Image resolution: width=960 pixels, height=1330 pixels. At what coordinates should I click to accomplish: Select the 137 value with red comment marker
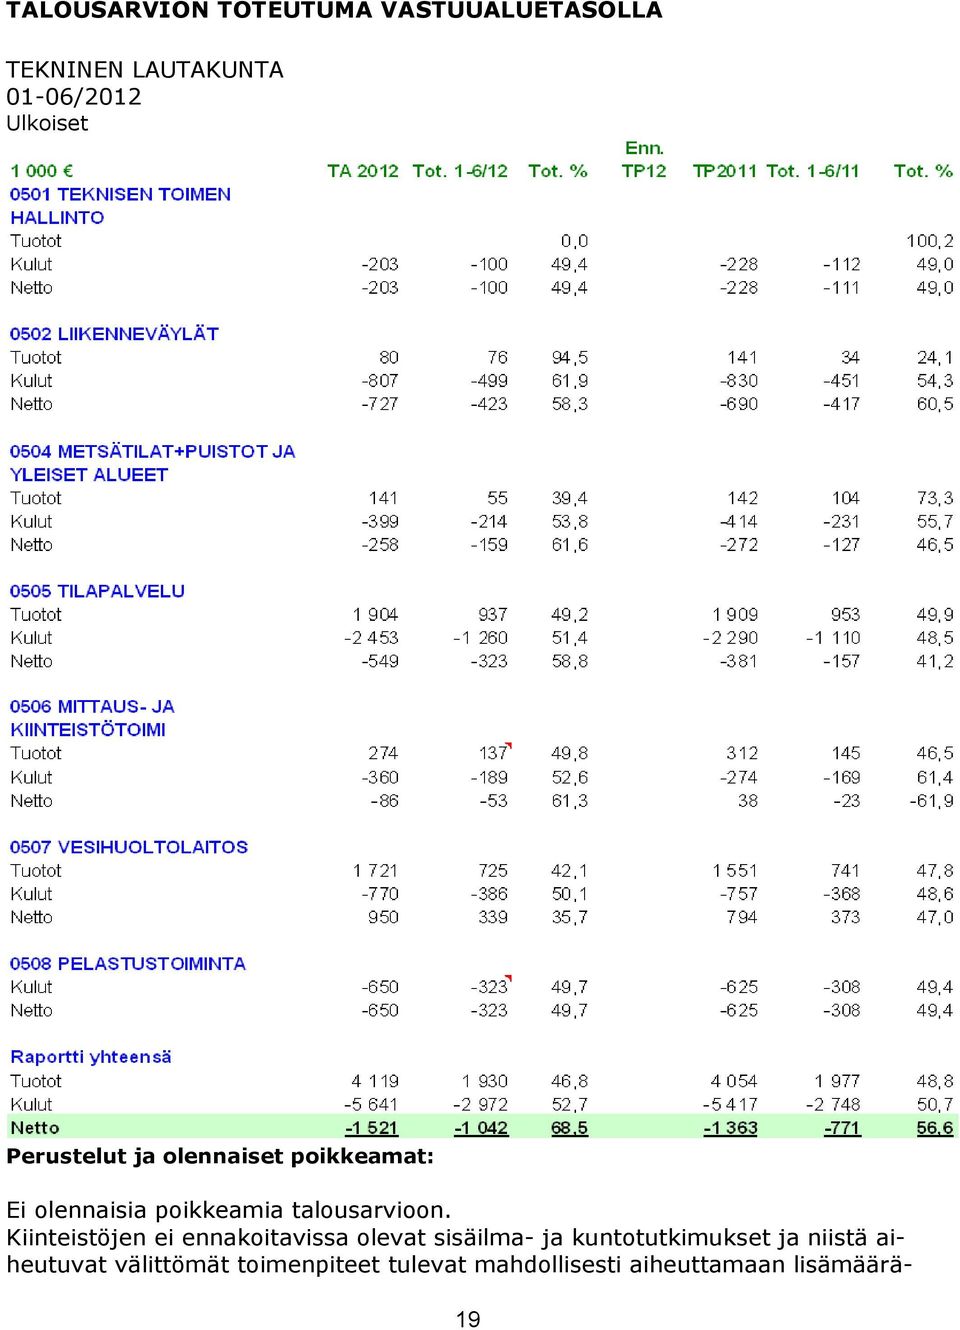(x=493, y=753)
